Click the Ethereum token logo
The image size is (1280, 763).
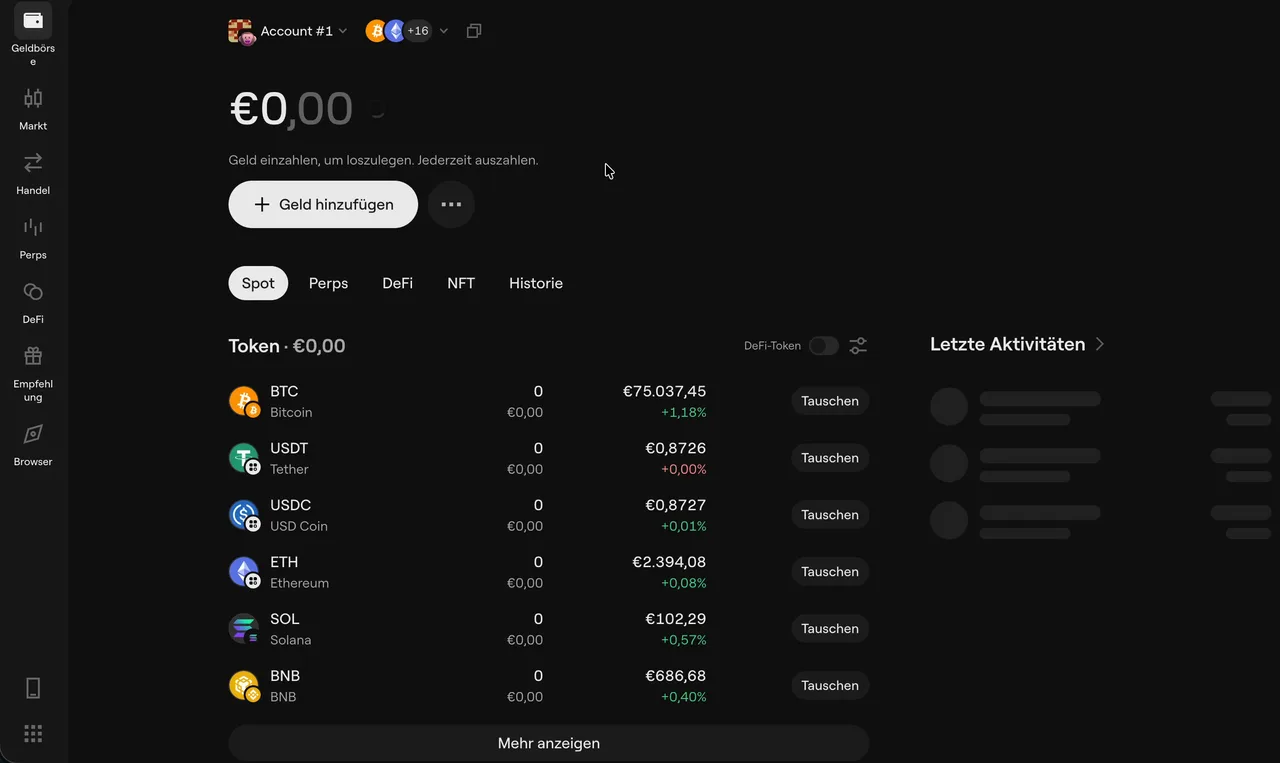(x=244, y=572)
